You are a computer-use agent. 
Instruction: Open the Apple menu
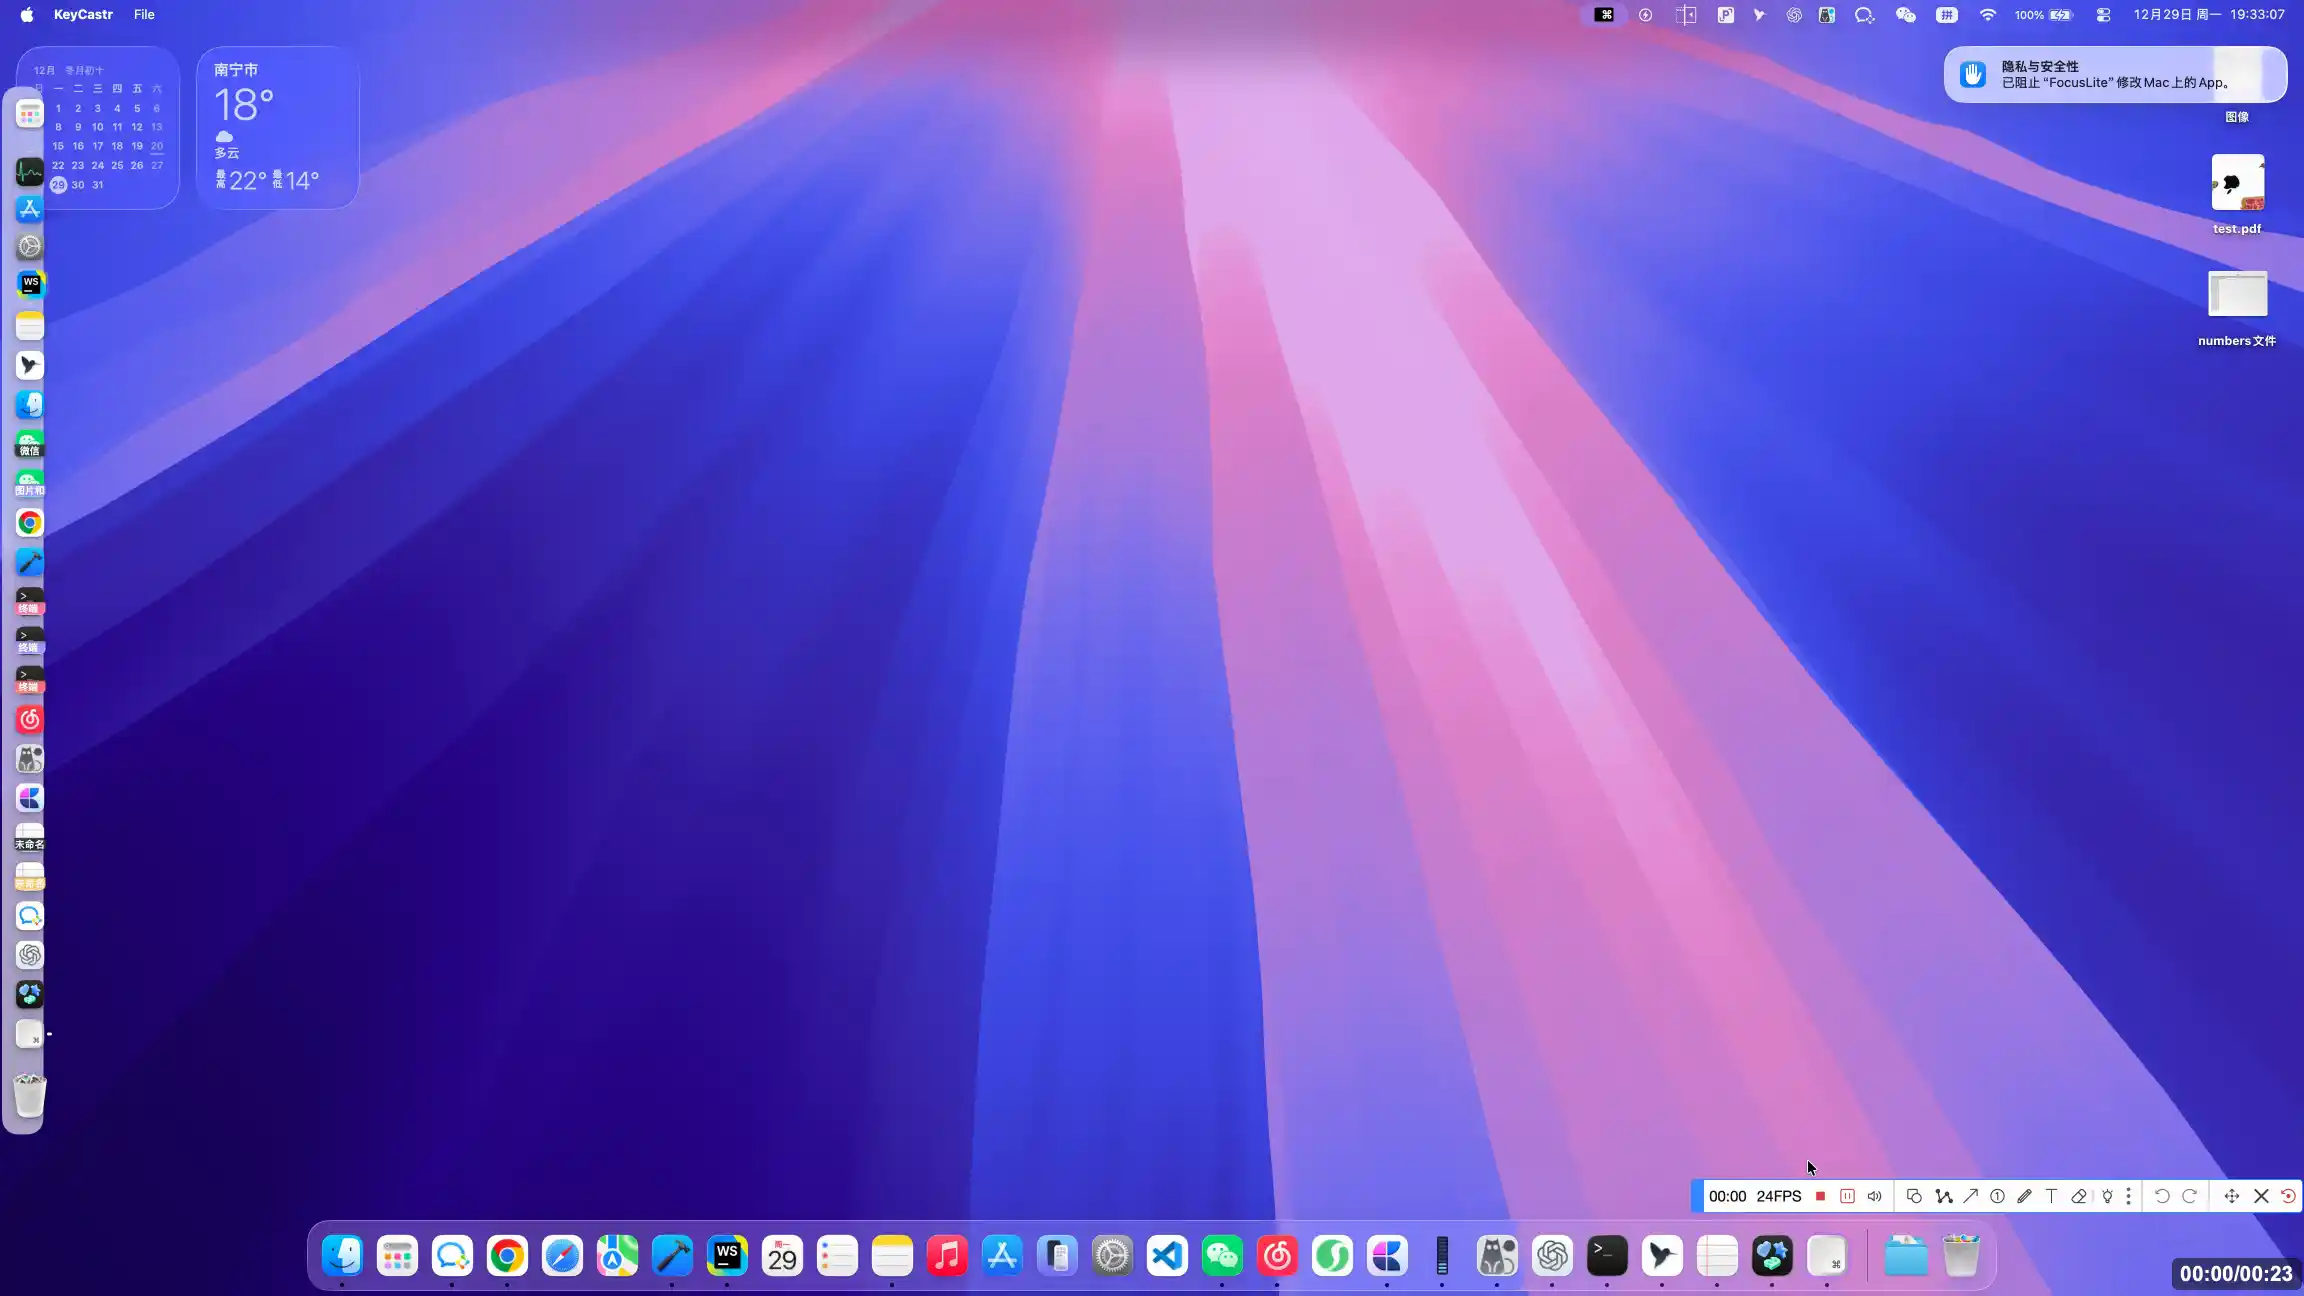pyautogui.click(x=27, y=15)
